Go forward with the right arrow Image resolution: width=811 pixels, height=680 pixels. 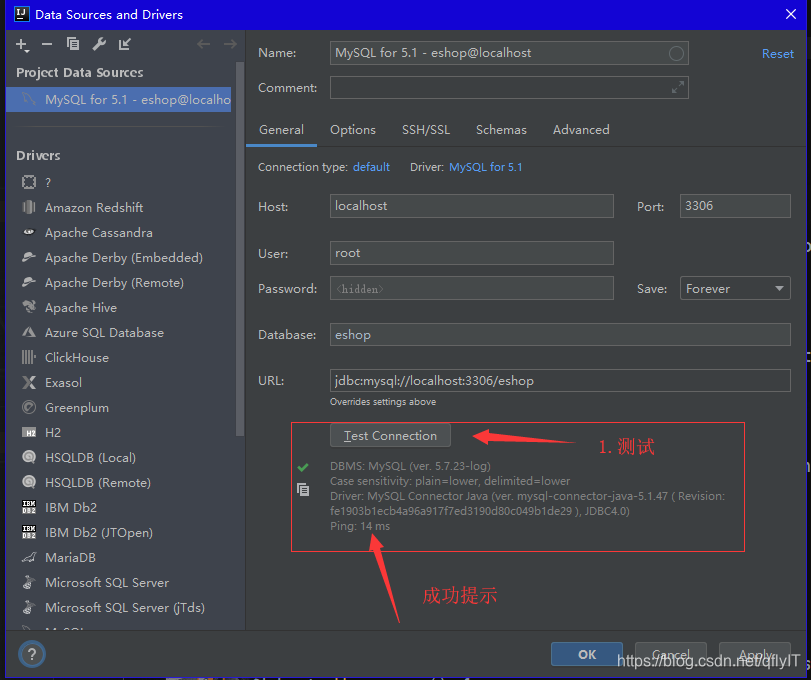(230, 44)
